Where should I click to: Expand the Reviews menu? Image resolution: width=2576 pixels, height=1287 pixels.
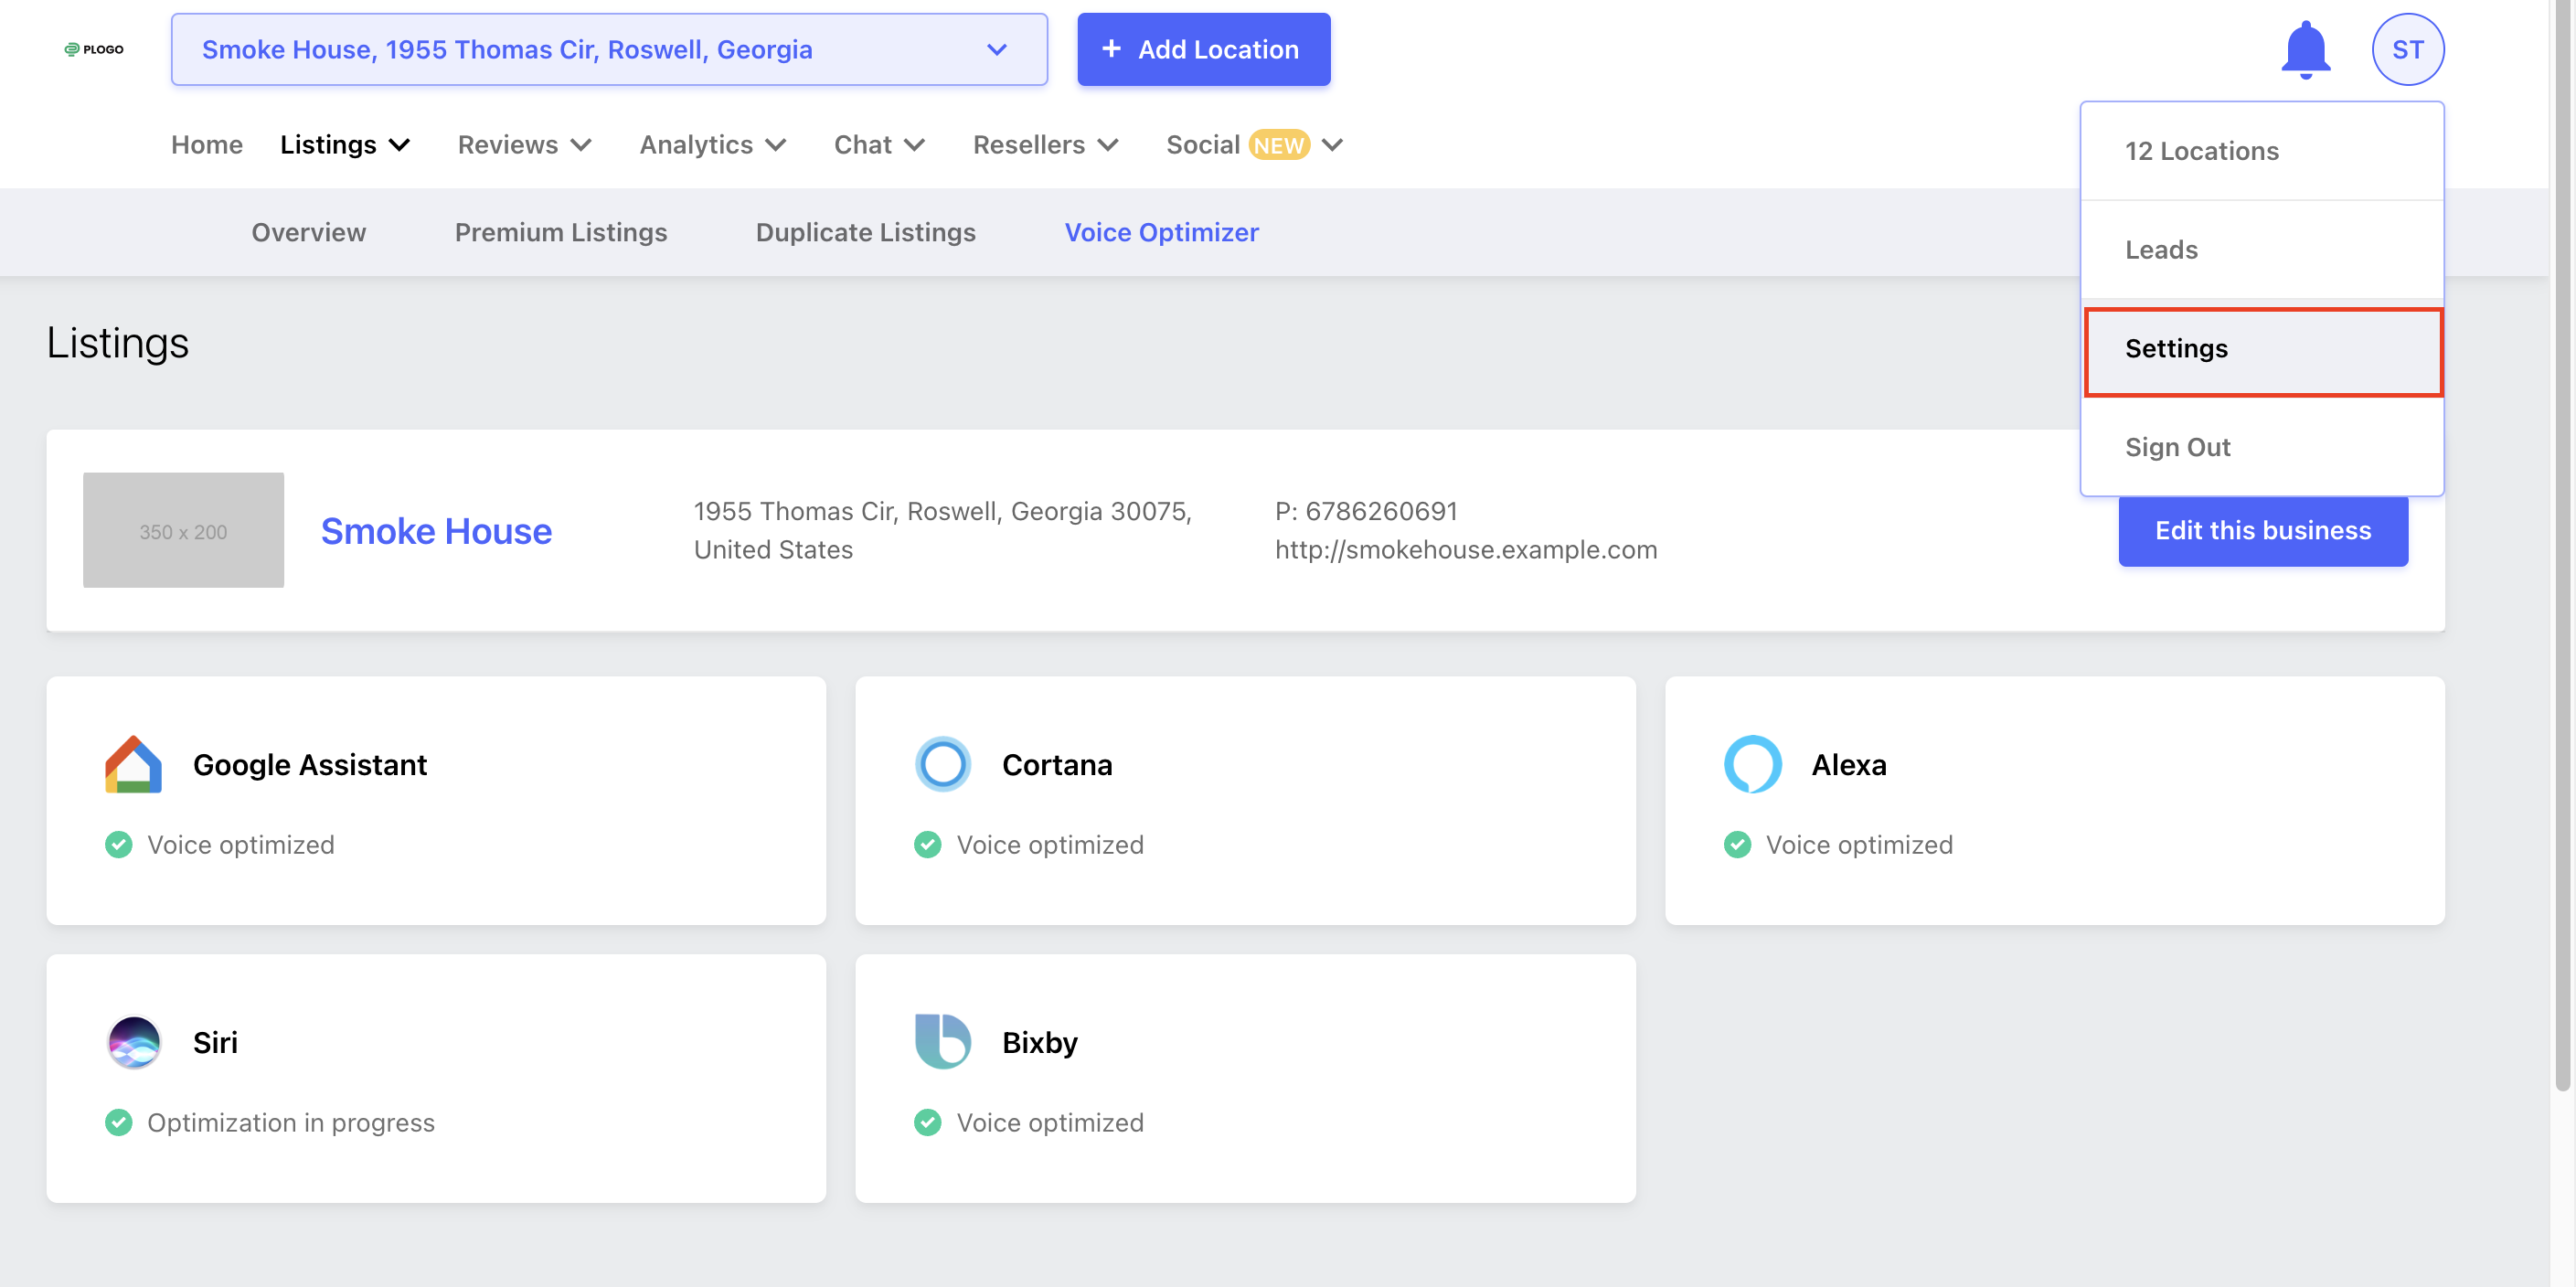pyautogui.click(x=525, y=145)
